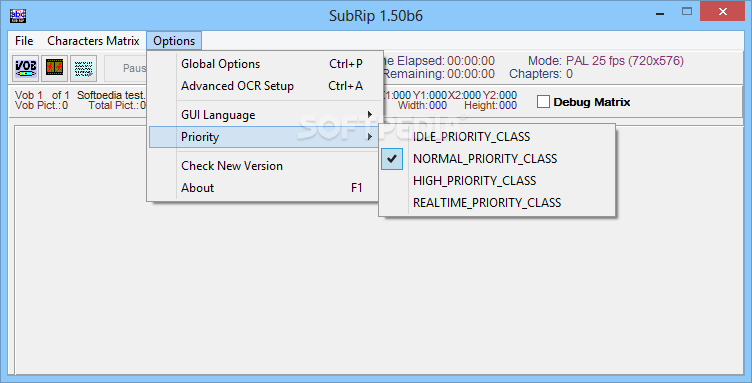This screenshot has width=752, height=383.
Task: Click the Time Elapsed 00:00:00 readout
Action: [439, 61]
